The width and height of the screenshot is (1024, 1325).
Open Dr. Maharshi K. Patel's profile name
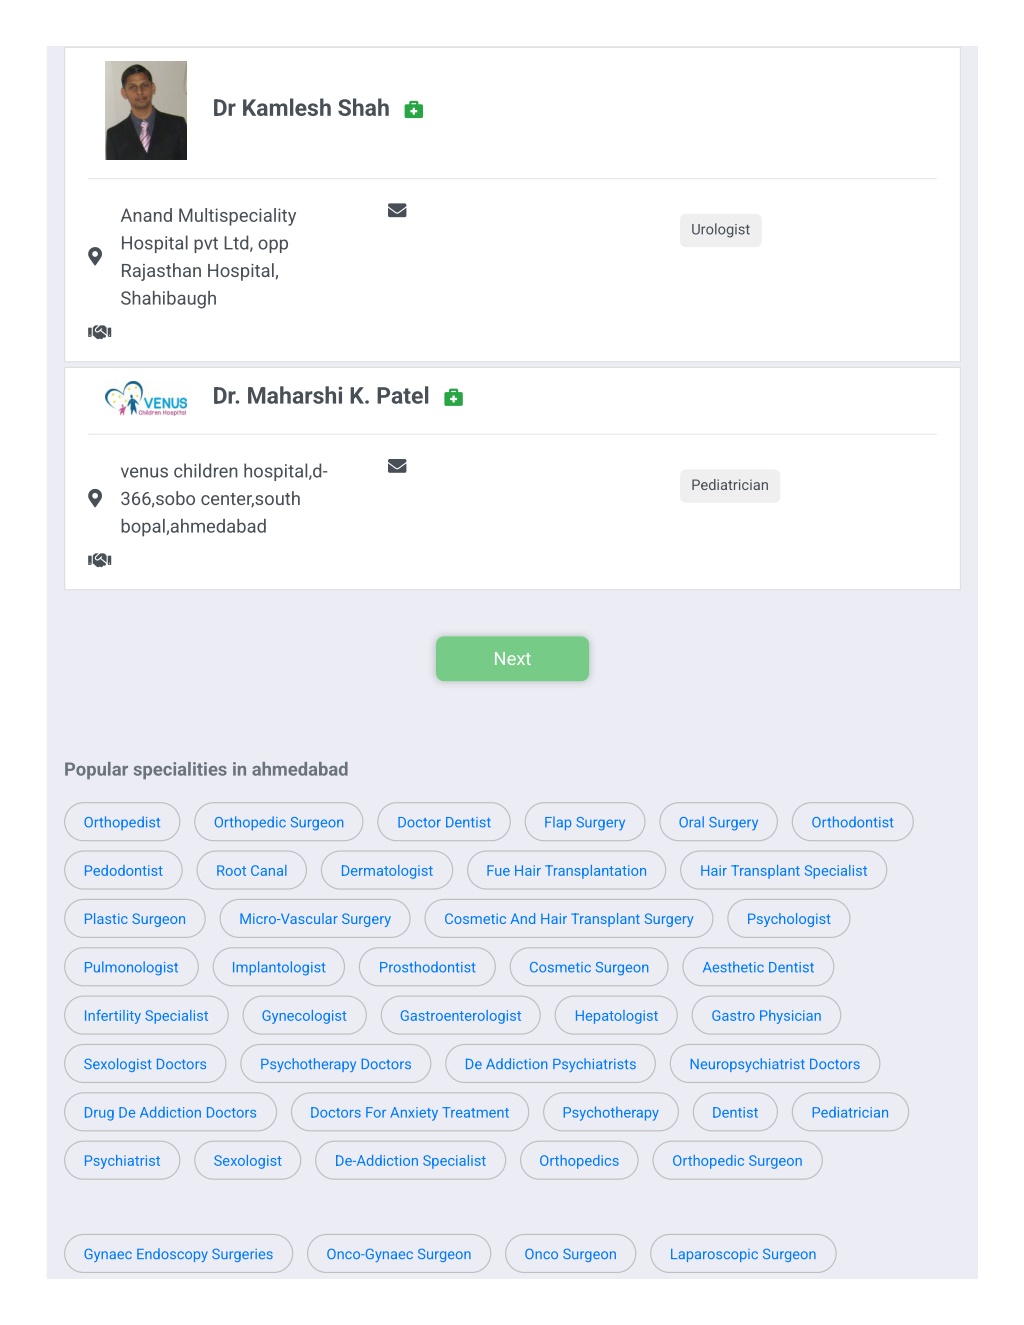[321, 396]
